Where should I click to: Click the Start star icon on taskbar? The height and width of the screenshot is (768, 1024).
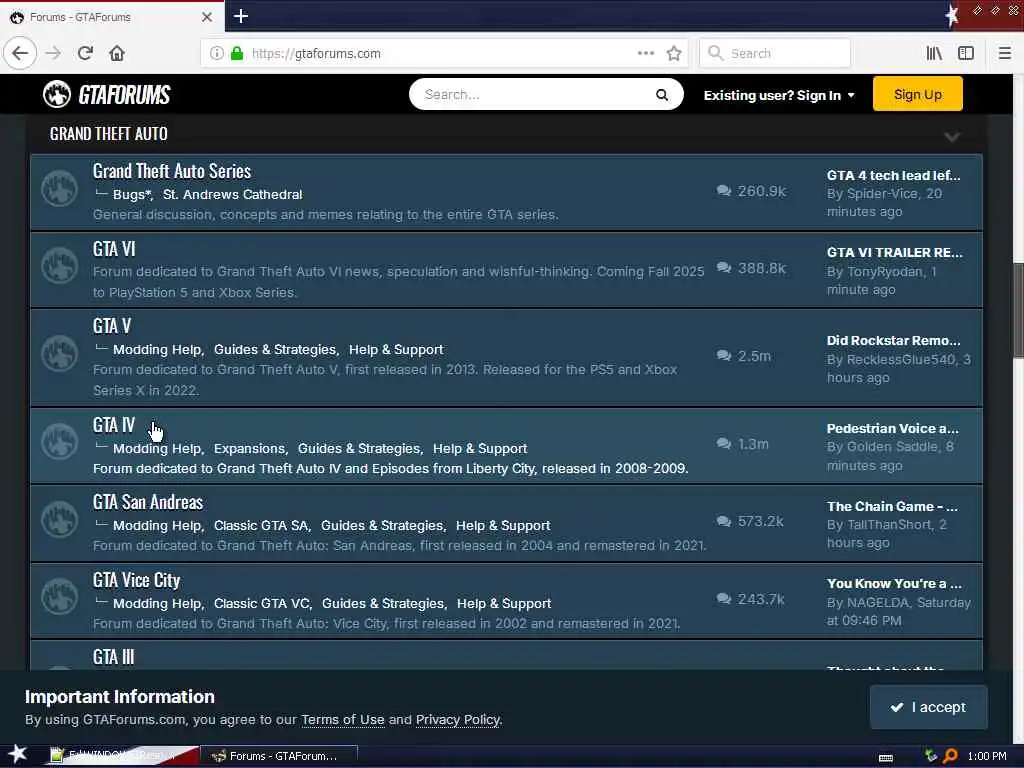point(18,754)
